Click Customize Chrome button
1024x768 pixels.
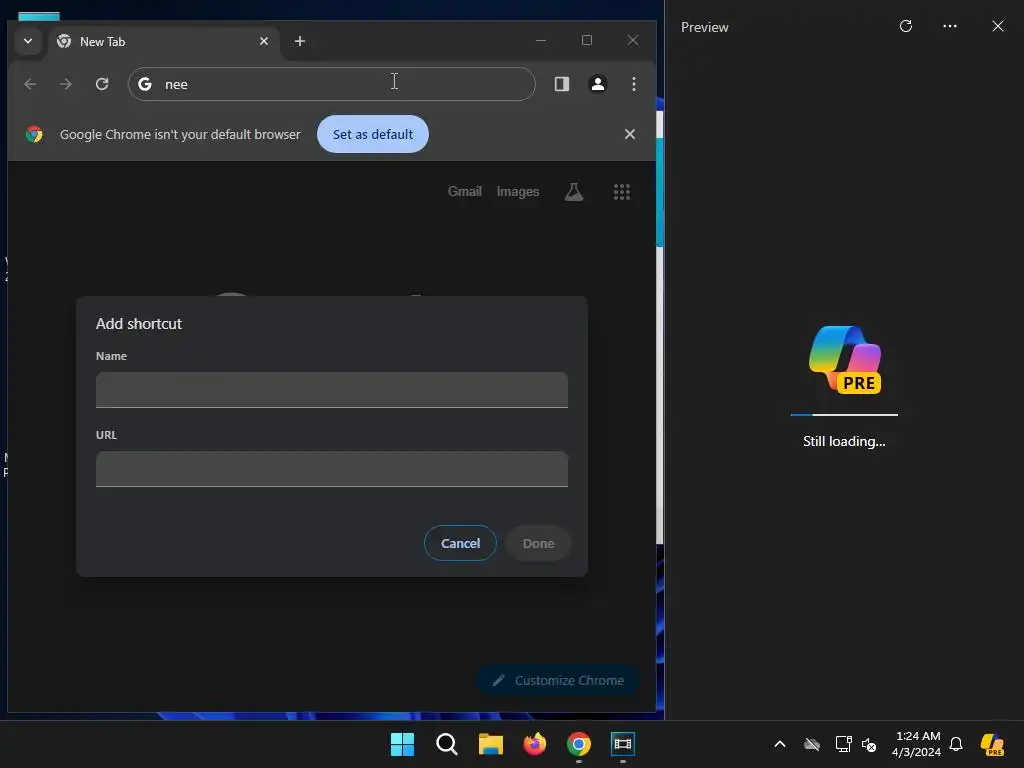(x=558, y=680)
